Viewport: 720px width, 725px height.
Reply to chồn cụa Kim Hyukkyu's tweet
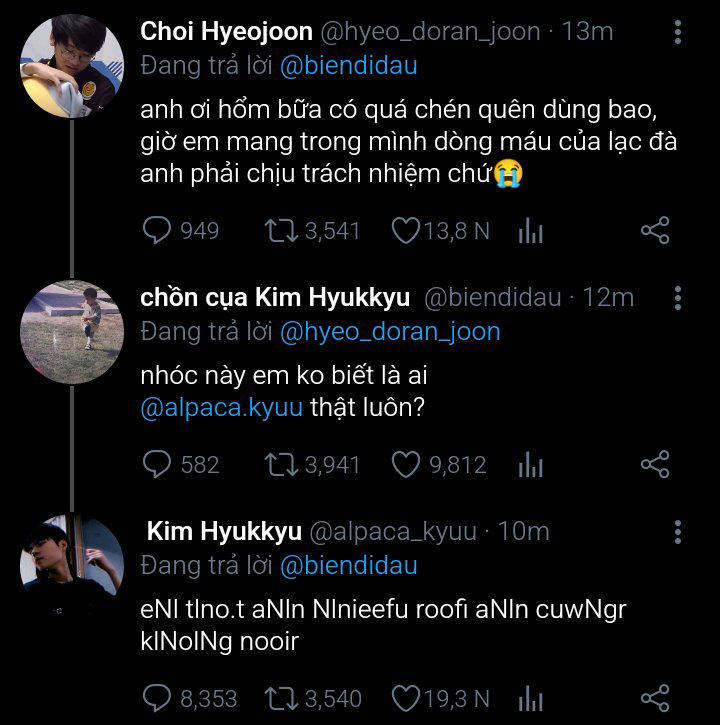pyautogui.click(x=158, y=464)
